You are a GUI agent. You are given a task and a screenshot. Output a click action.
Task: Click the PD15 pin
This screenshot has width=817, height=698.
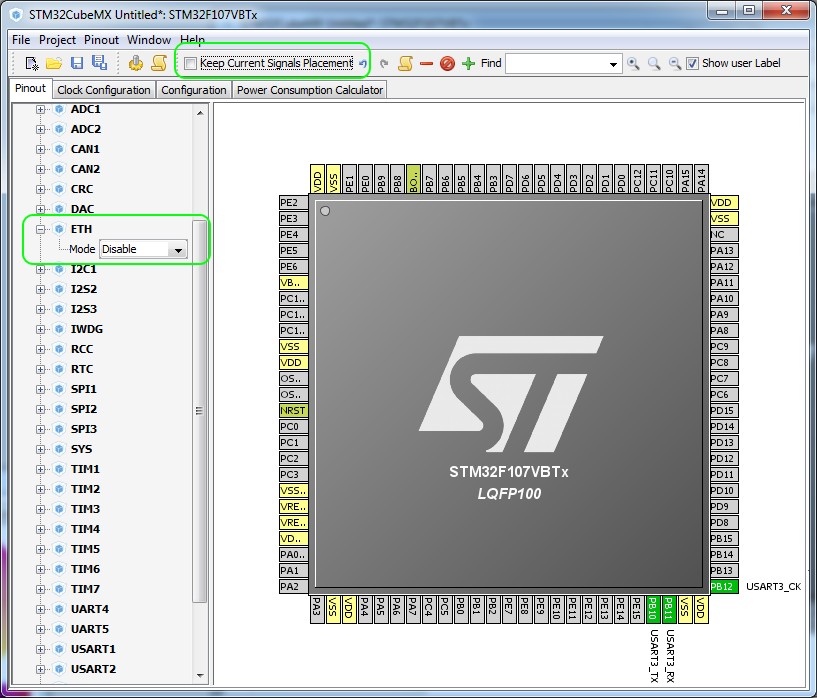point(724,410)
